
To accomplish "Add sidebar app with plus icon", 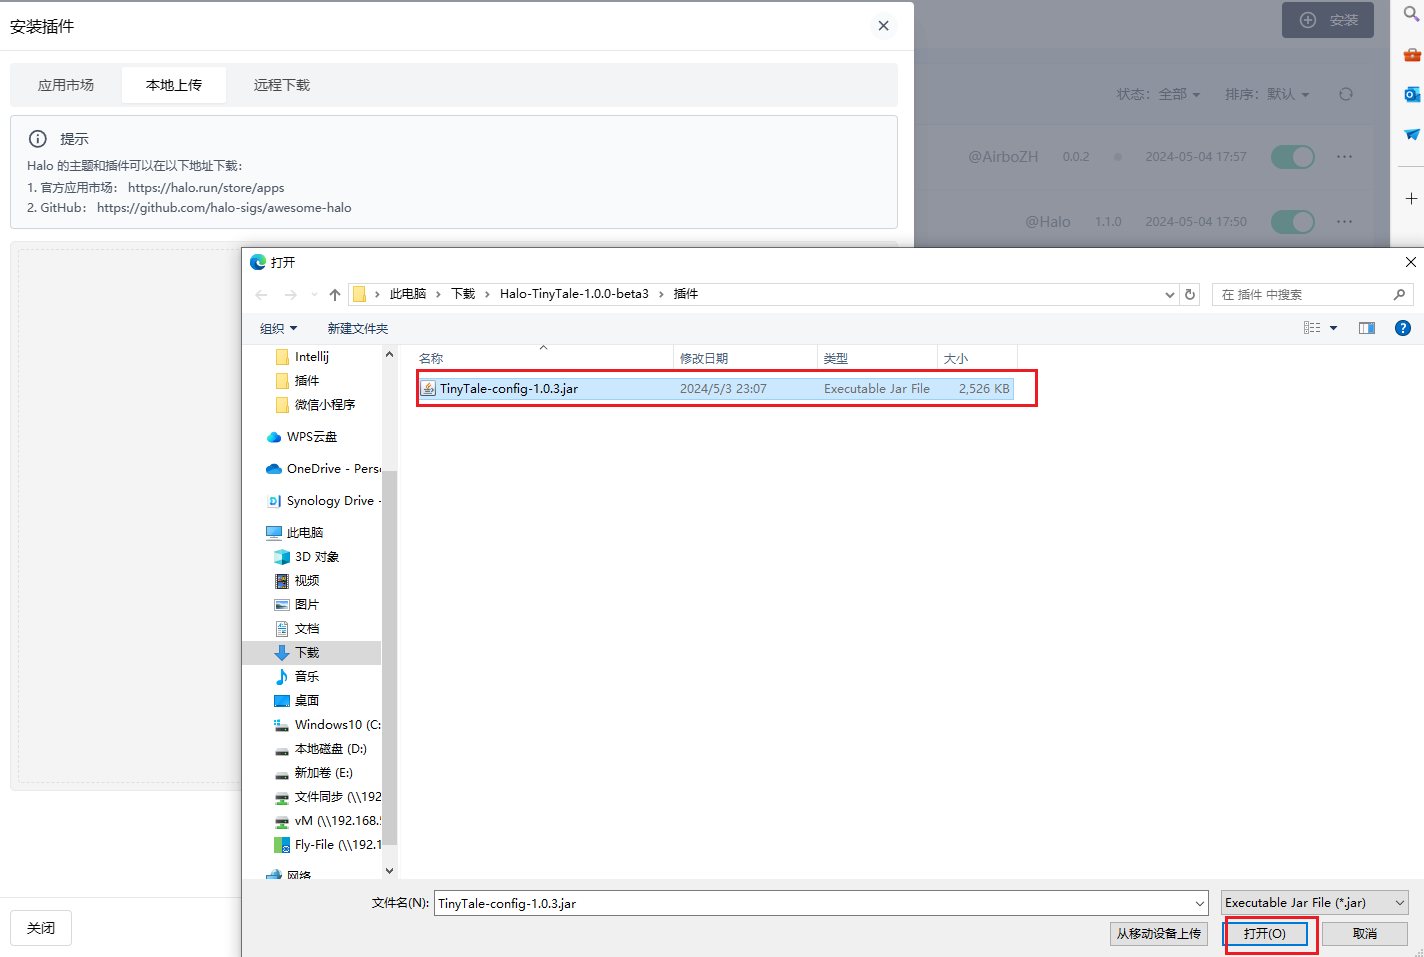I will coord(1411,198).
